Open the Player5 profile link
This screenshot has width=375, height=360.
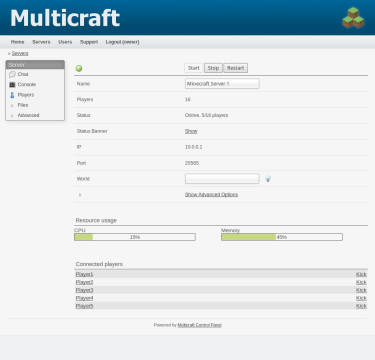click(x=84, y=306)
